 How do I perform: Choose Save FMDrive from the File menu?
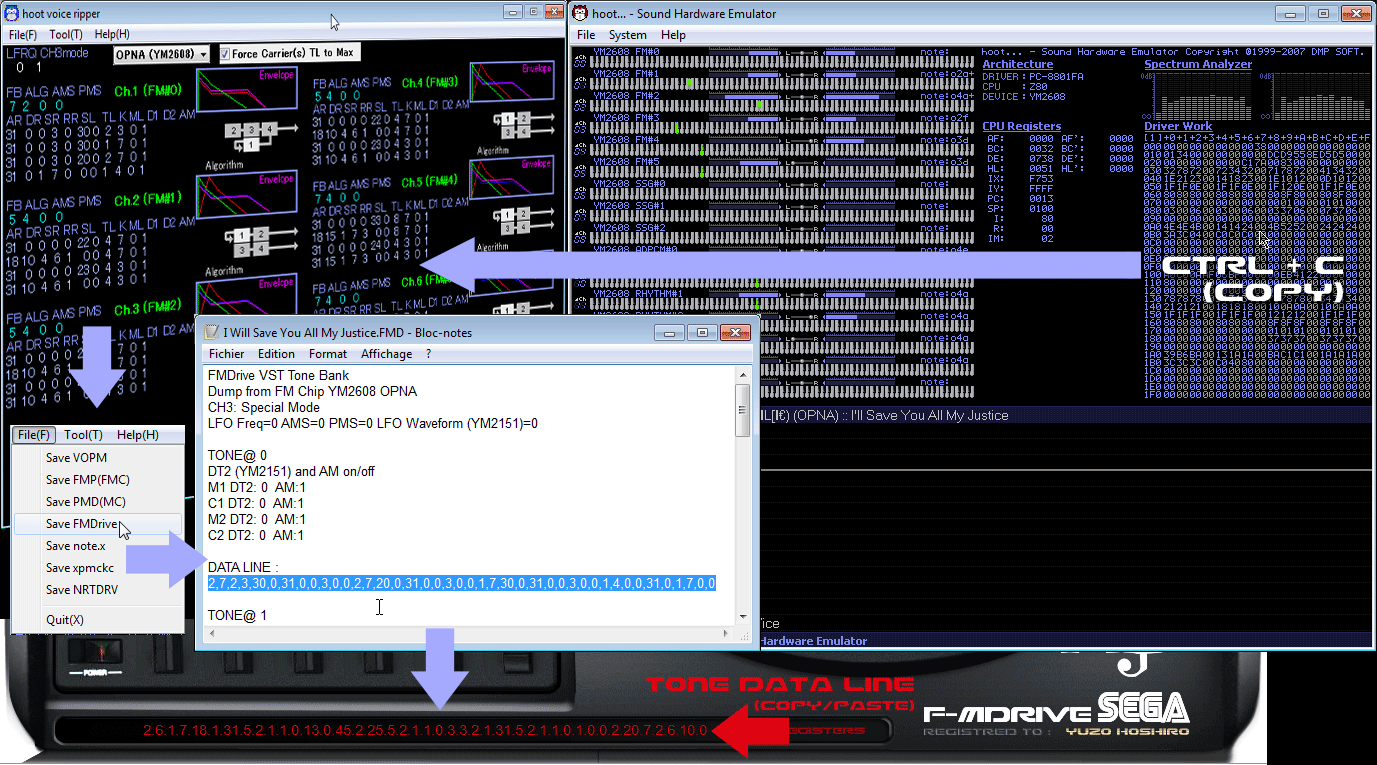tap(82, 524)
